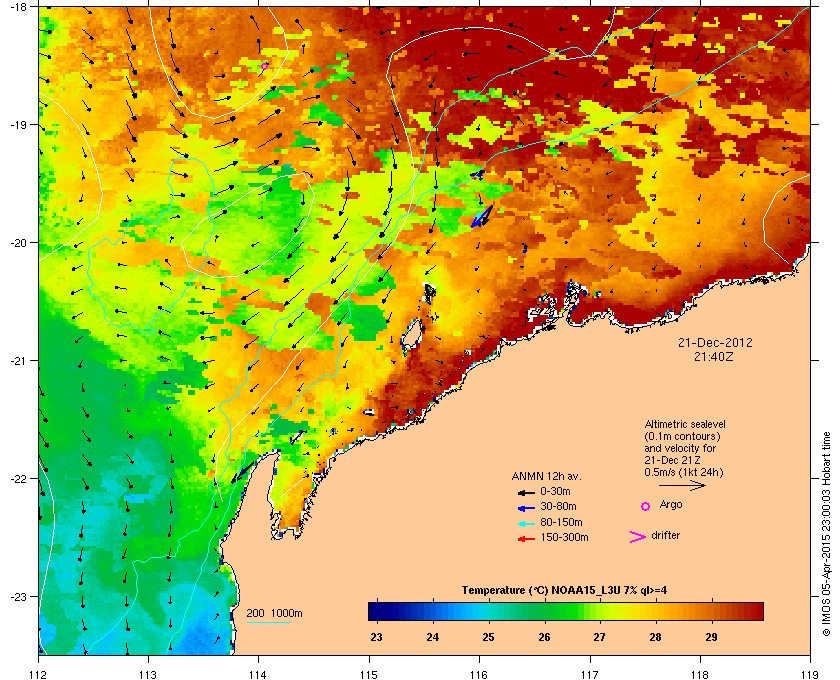This screenshot has width=840, height=680.
Task: Click the magenta Argo circle in the legend
Action: click(646, 506)
